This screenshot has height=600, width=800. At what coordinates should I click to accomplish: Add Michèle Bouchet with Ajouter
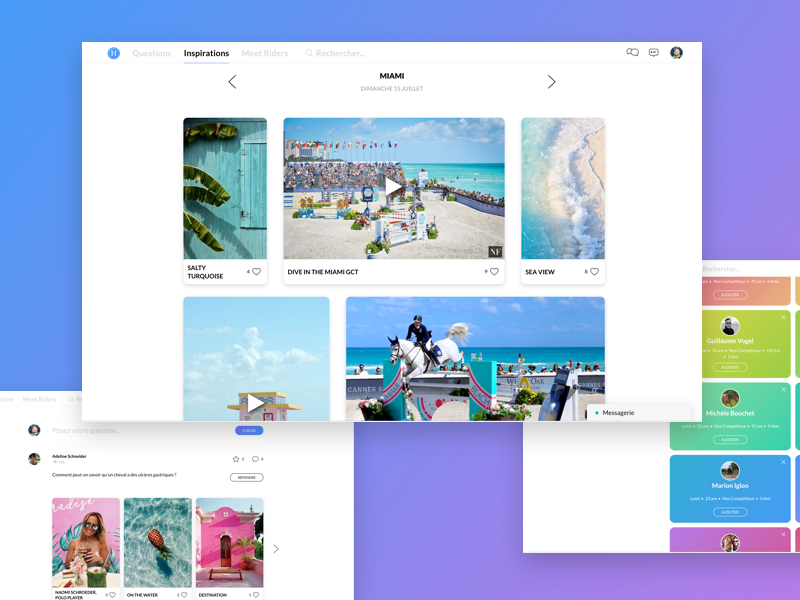(730, 440)
